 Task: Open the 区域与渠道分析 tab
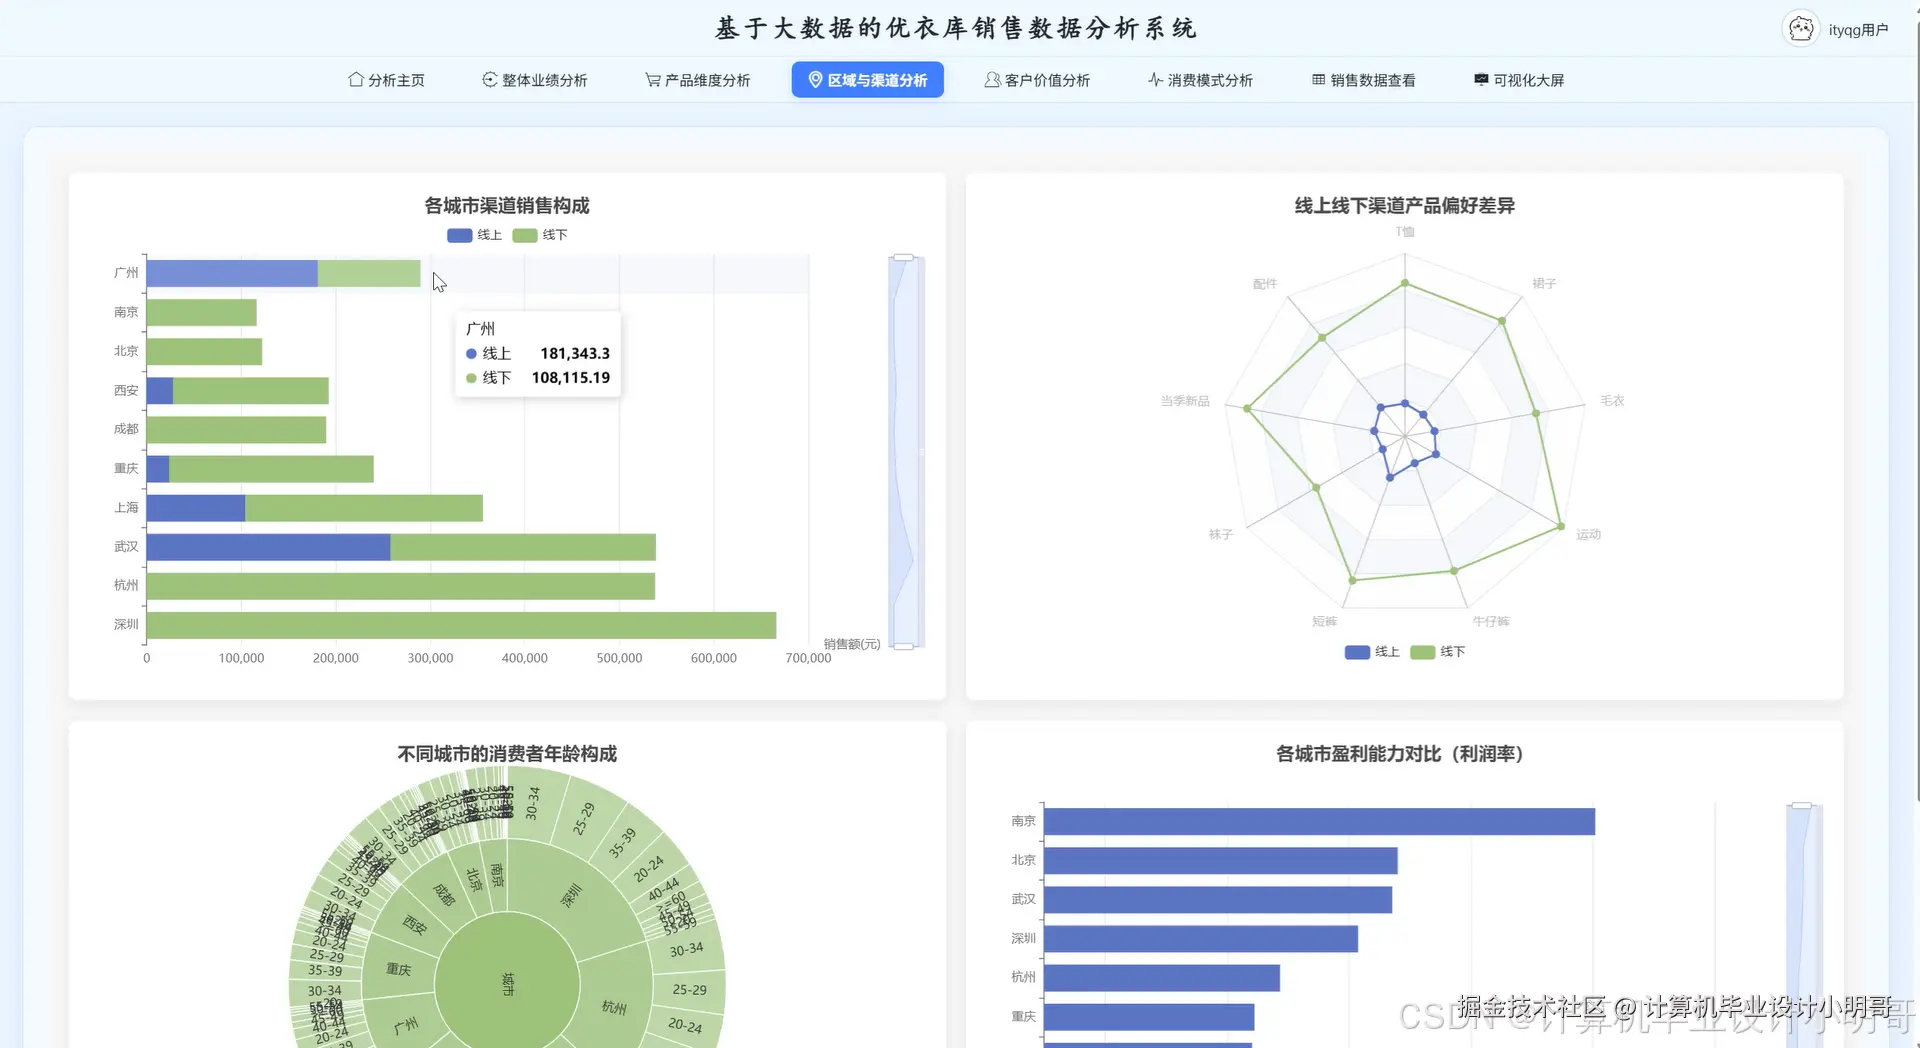(868, 80)
